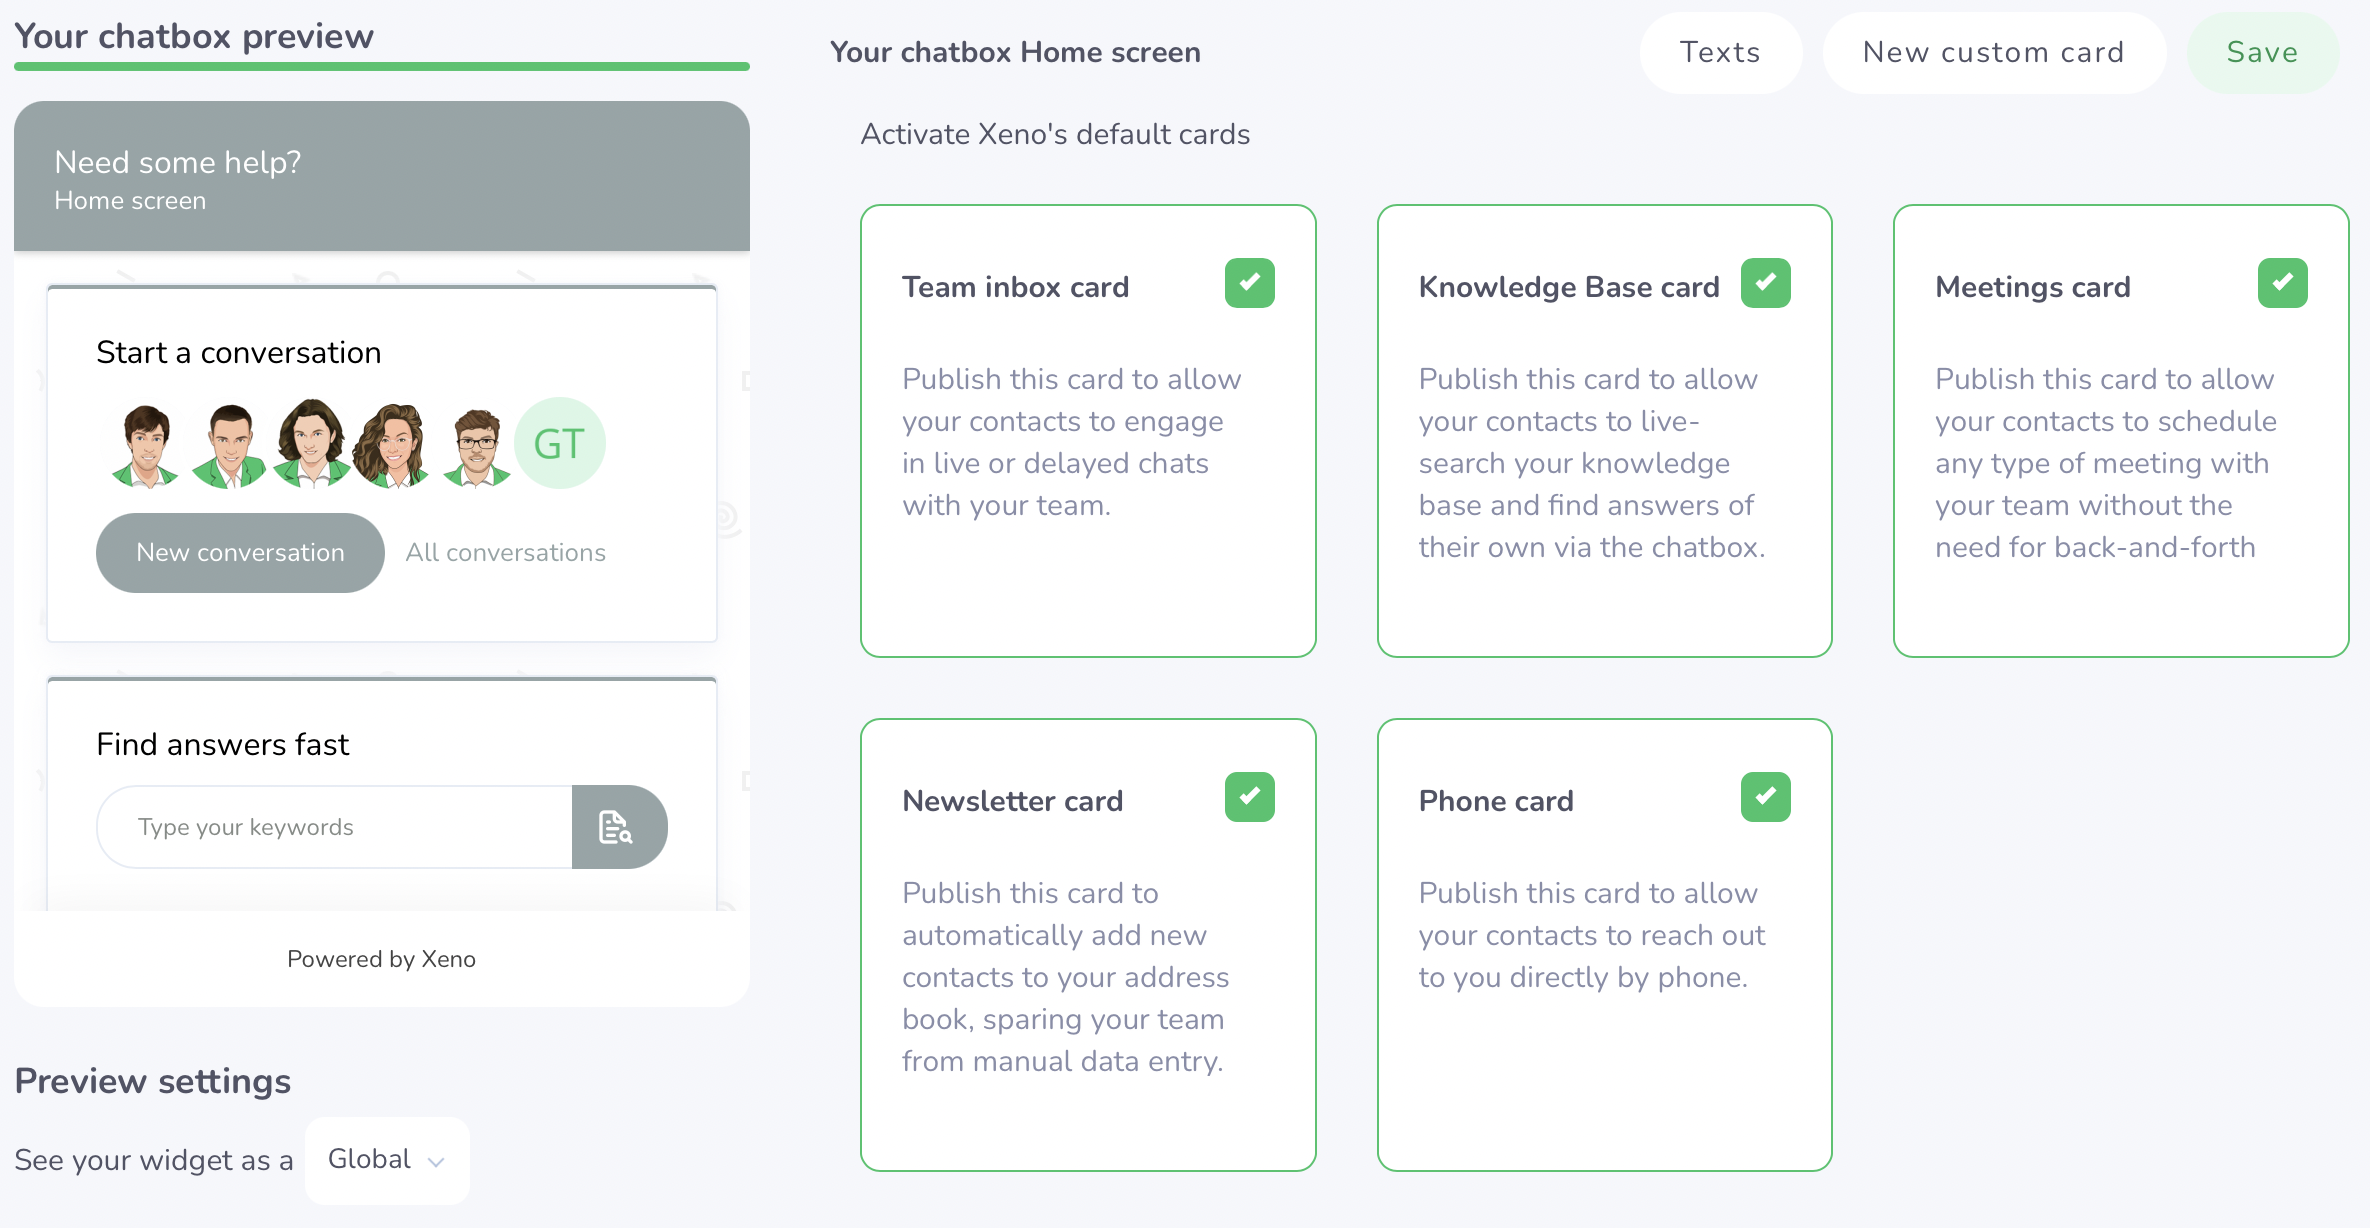This screenshot has height=1228, width=2370.
Task: Disable the Meetings card checkbox
Action: (2282, 283)
